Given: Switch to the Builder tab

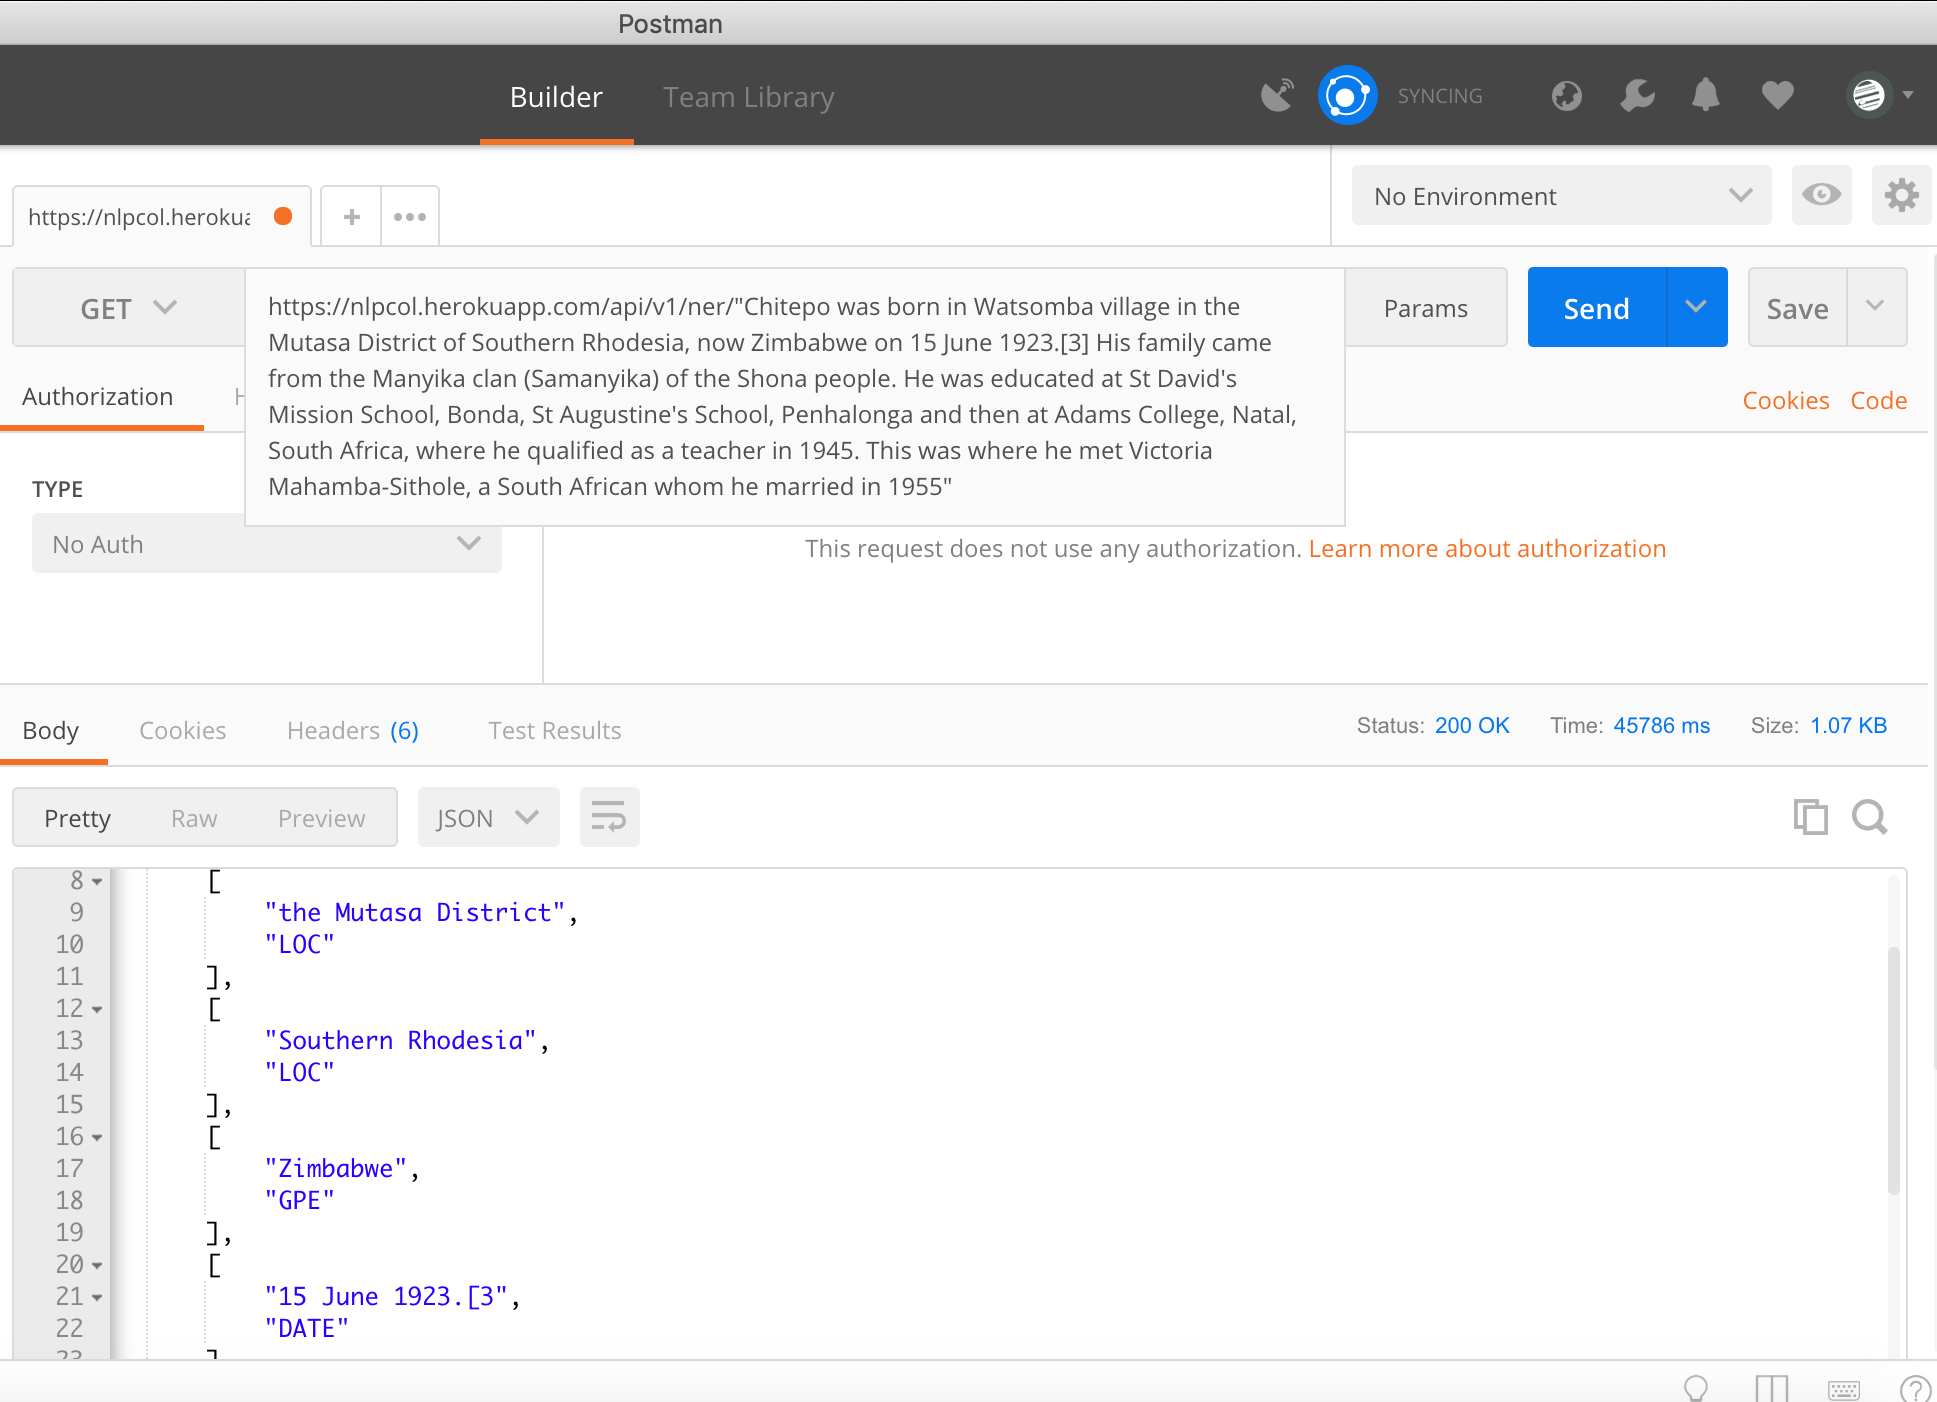Looking at the screenshot, I should click(556, 97).
